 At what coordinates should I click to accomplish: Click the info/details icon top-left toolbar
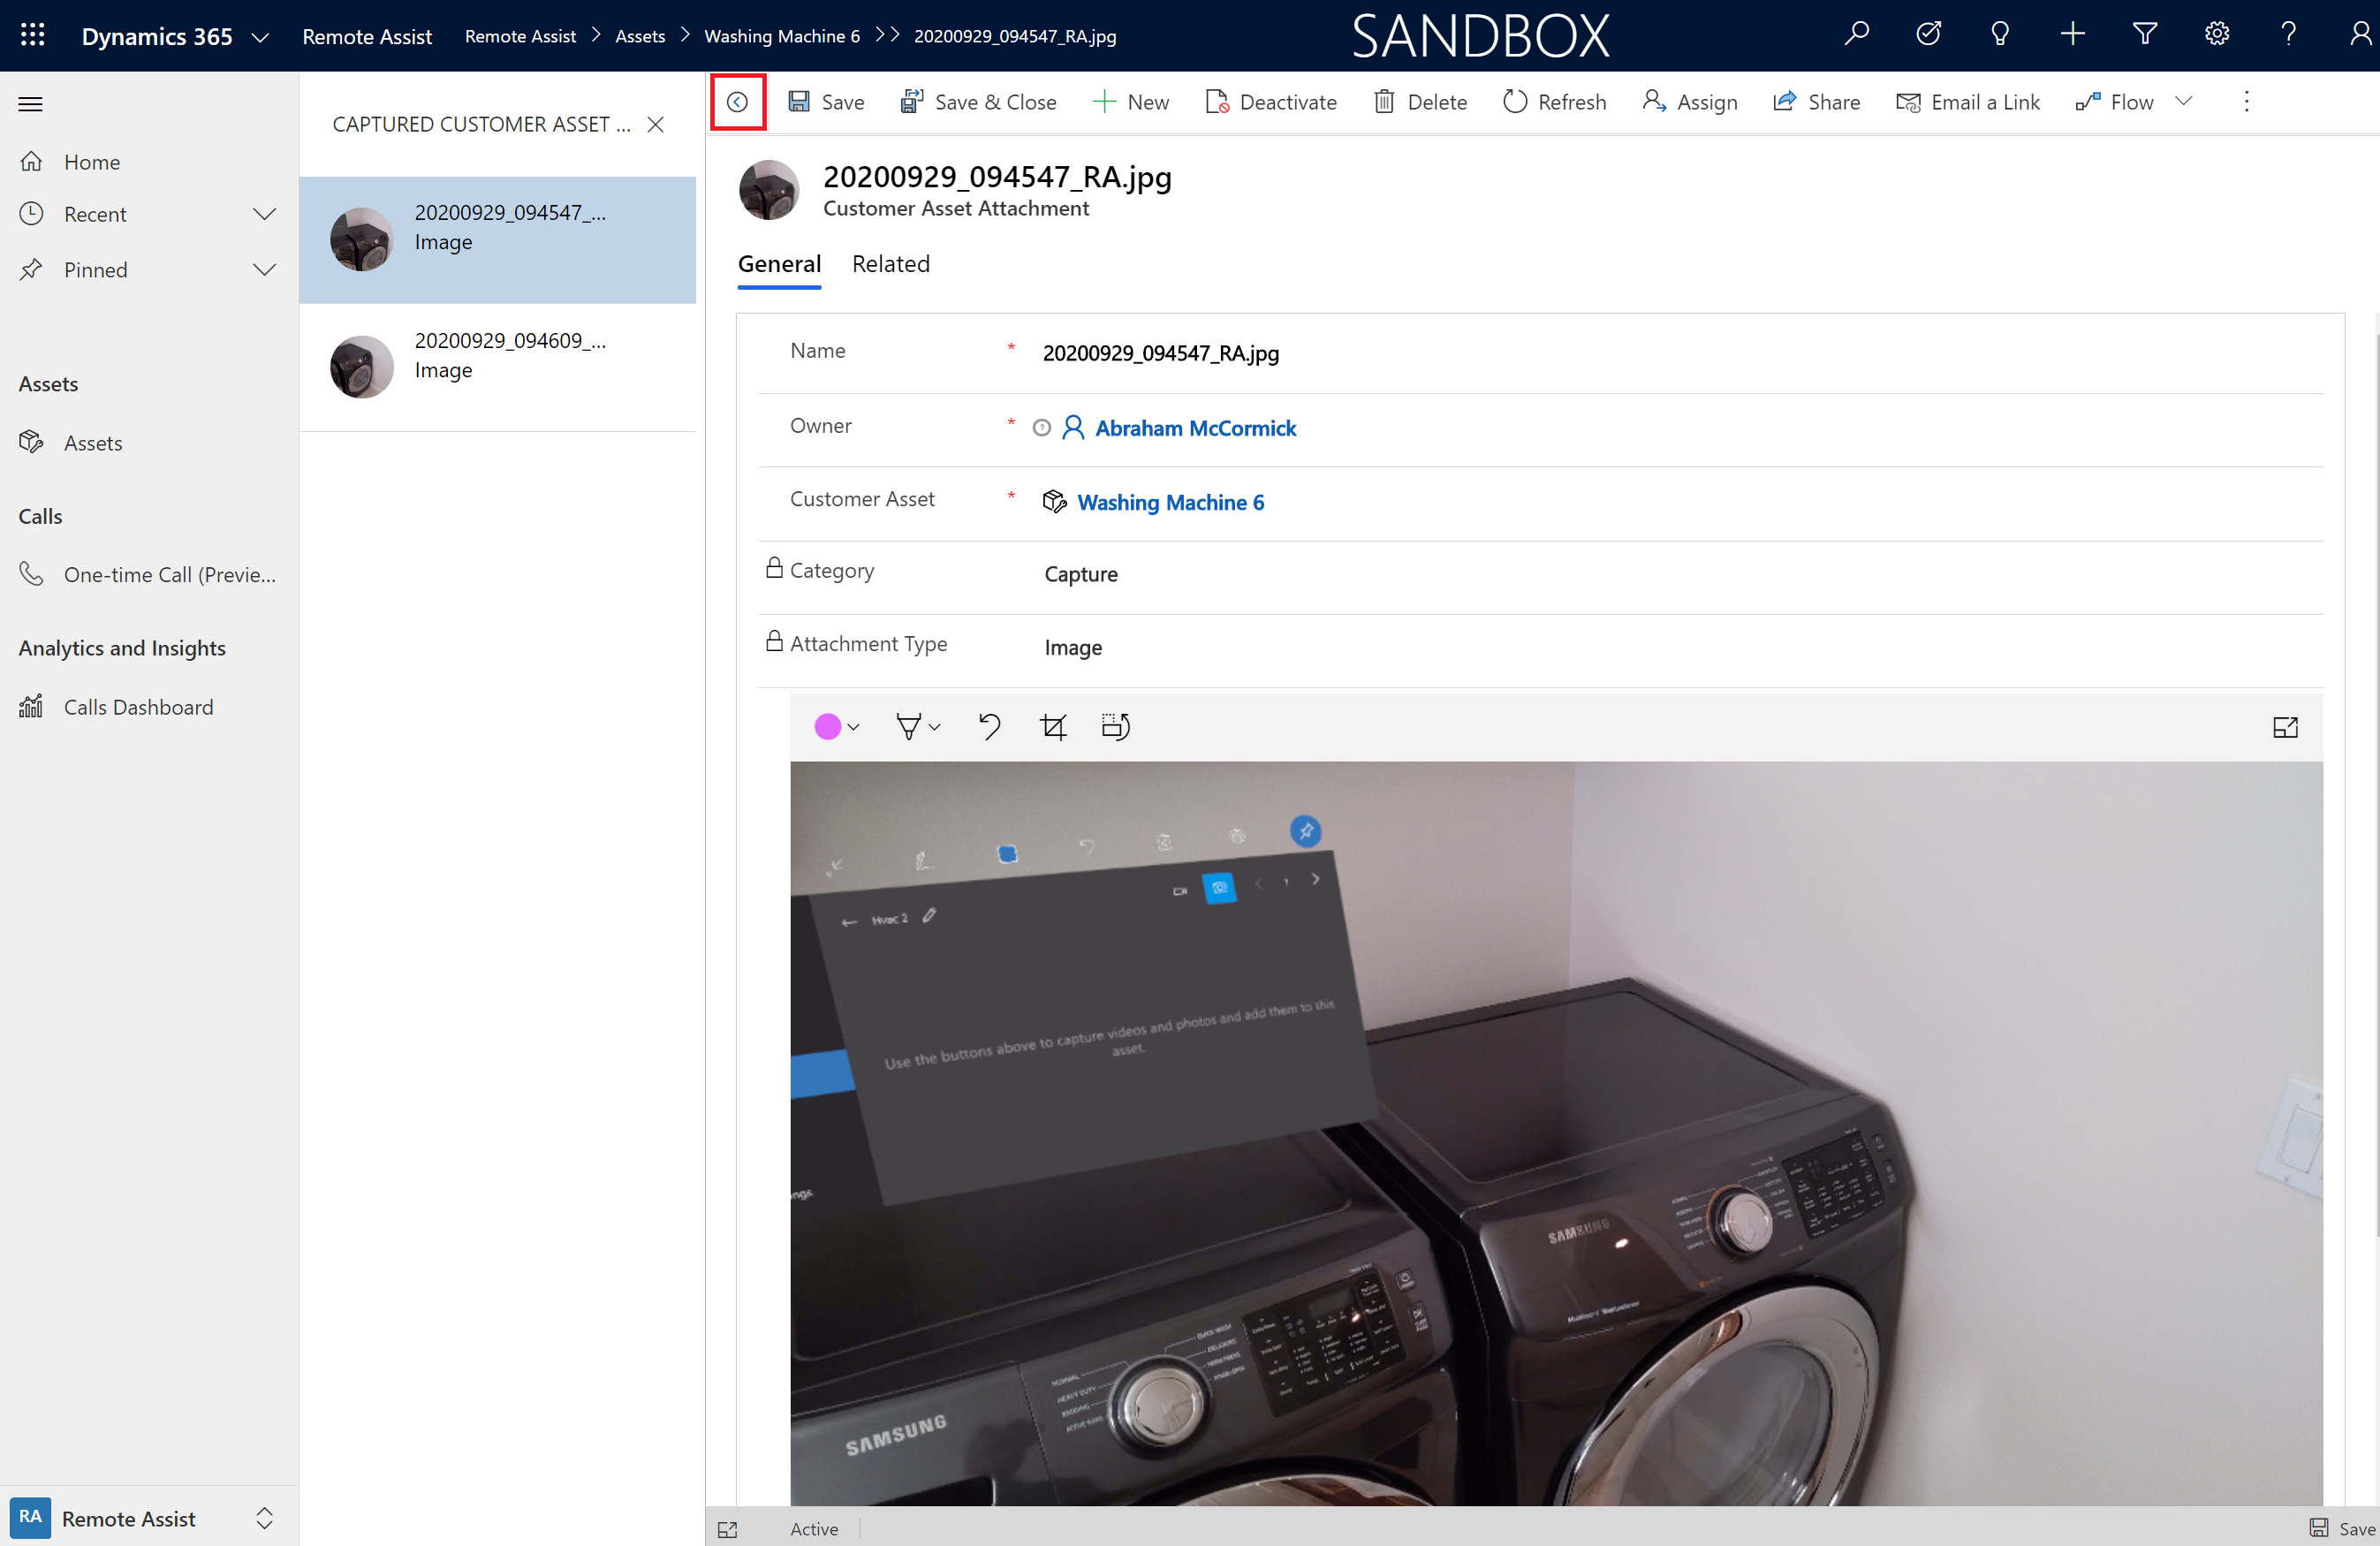(738, 101)
